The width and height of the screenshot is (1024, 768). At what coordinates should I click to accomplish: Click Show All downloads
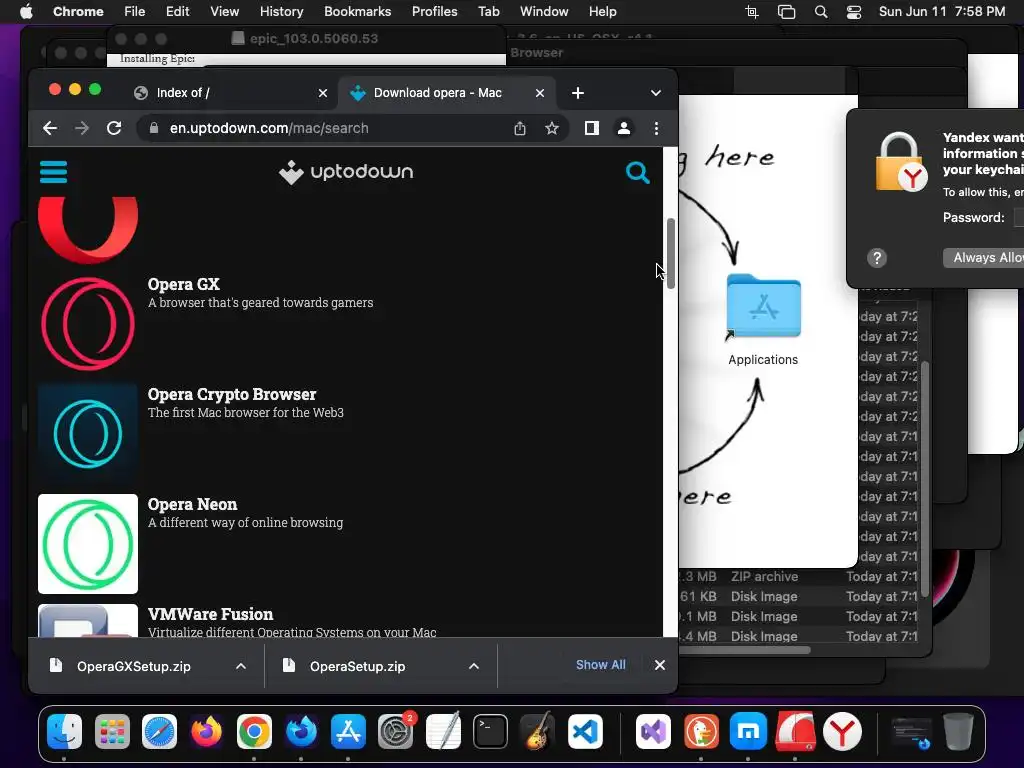click(601, 665)
